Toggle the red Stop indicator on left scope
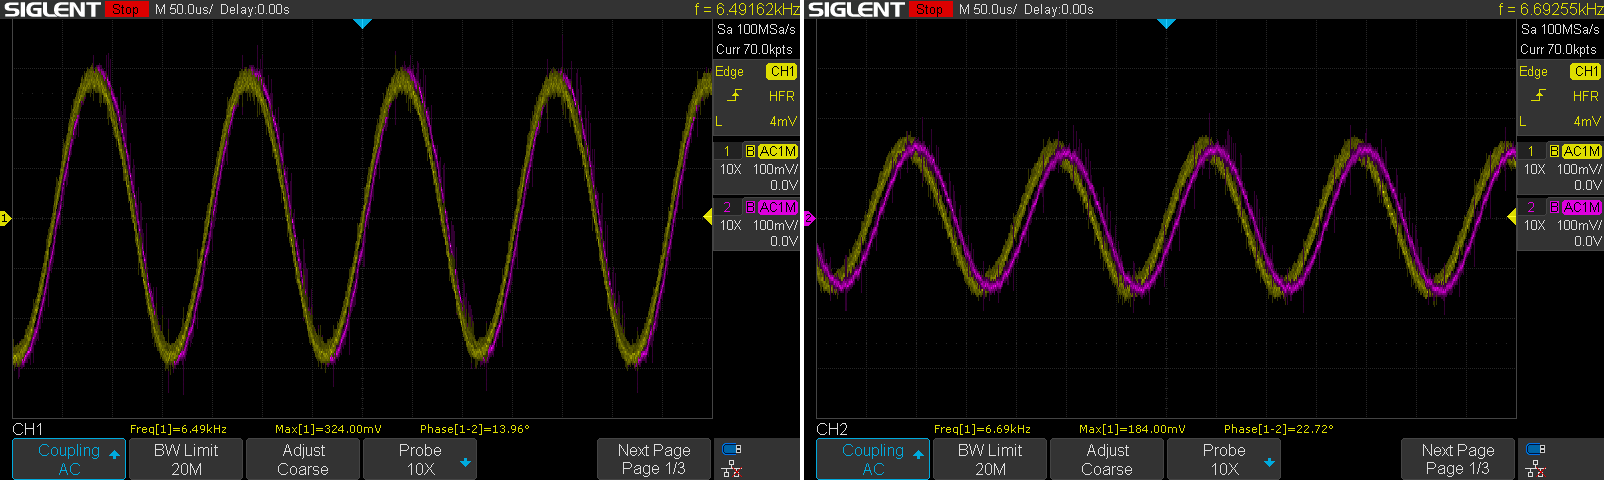Screen dimensions: 1604x480 click(x=126, y=10)
